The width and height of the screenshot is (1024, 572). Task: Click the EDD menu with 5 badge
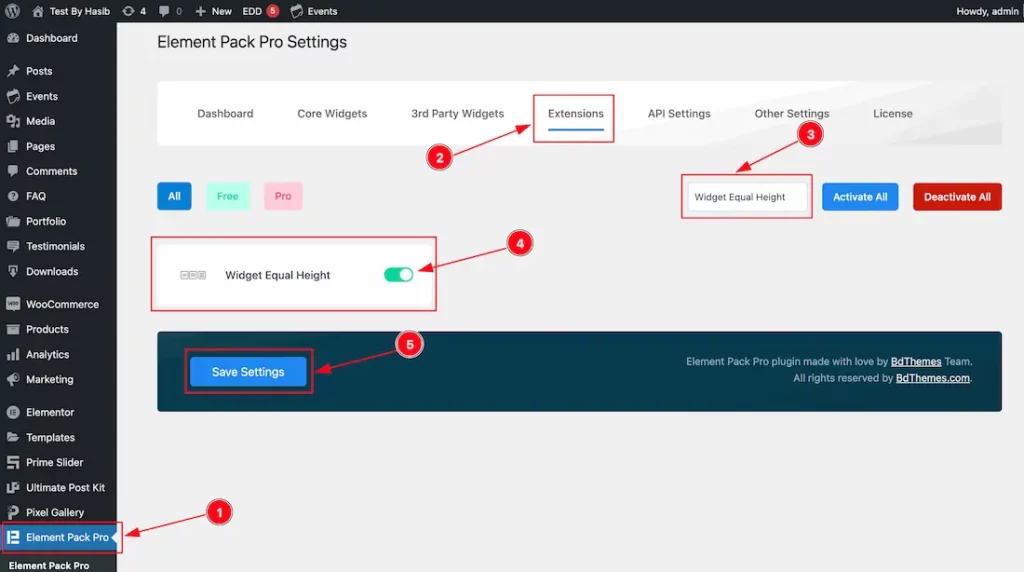click(261, 11)
